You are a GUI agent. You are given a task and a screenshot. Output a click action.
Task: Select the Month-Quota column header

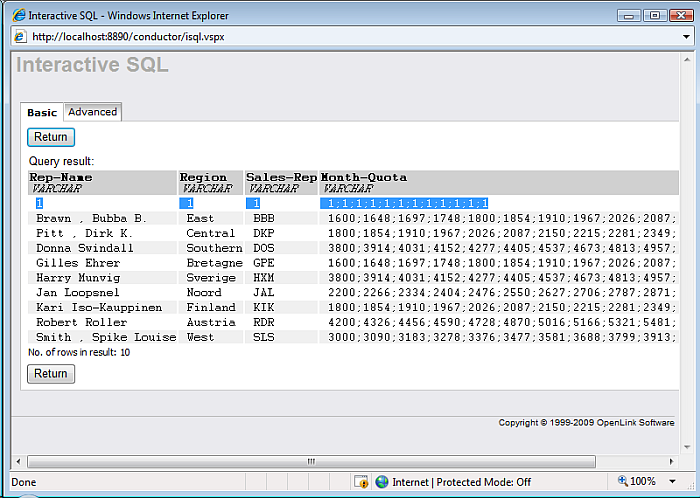click(364, 178)
